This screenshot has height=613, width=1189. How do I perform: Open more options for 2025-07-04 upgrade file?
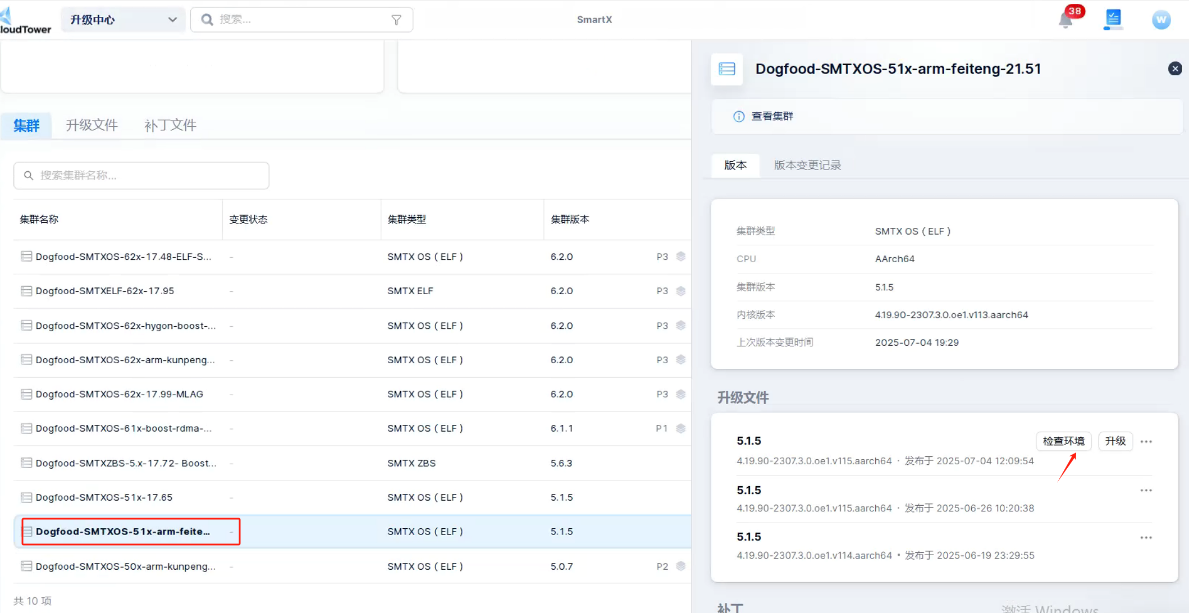(1146, 442)
